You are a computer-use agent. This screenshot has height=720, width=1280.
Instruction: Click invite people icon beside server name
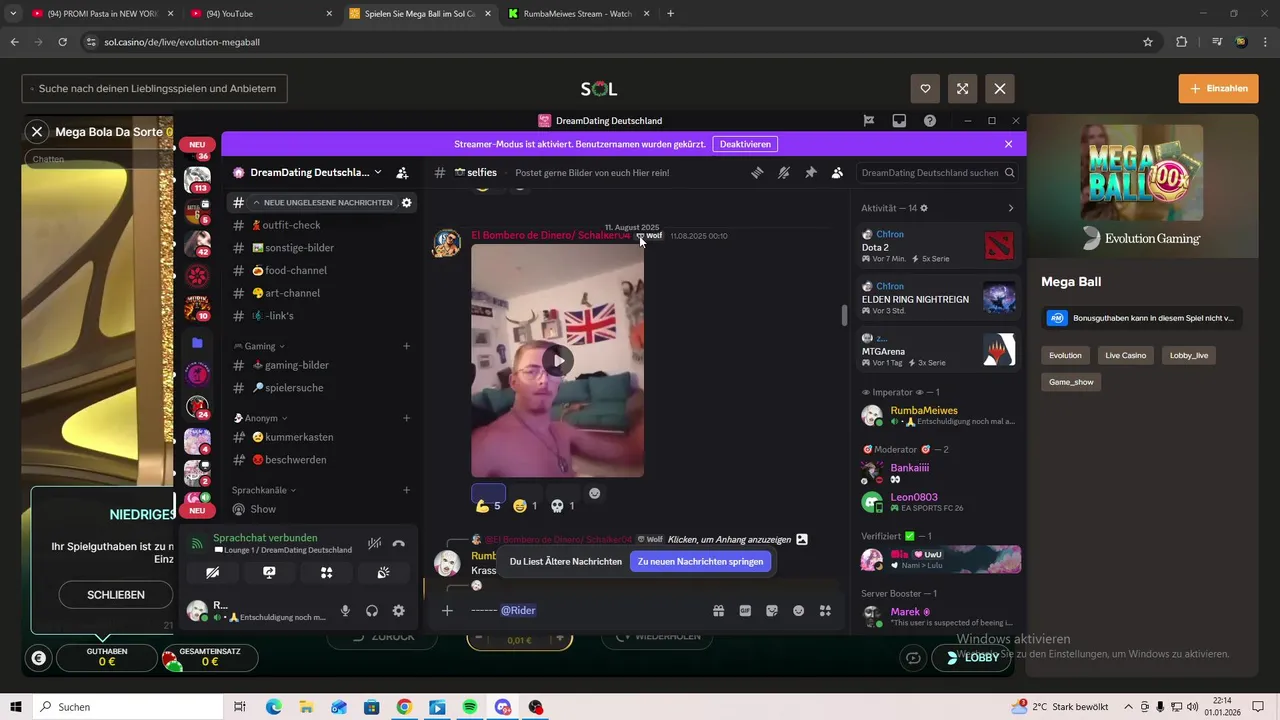(x=402, y=172)
